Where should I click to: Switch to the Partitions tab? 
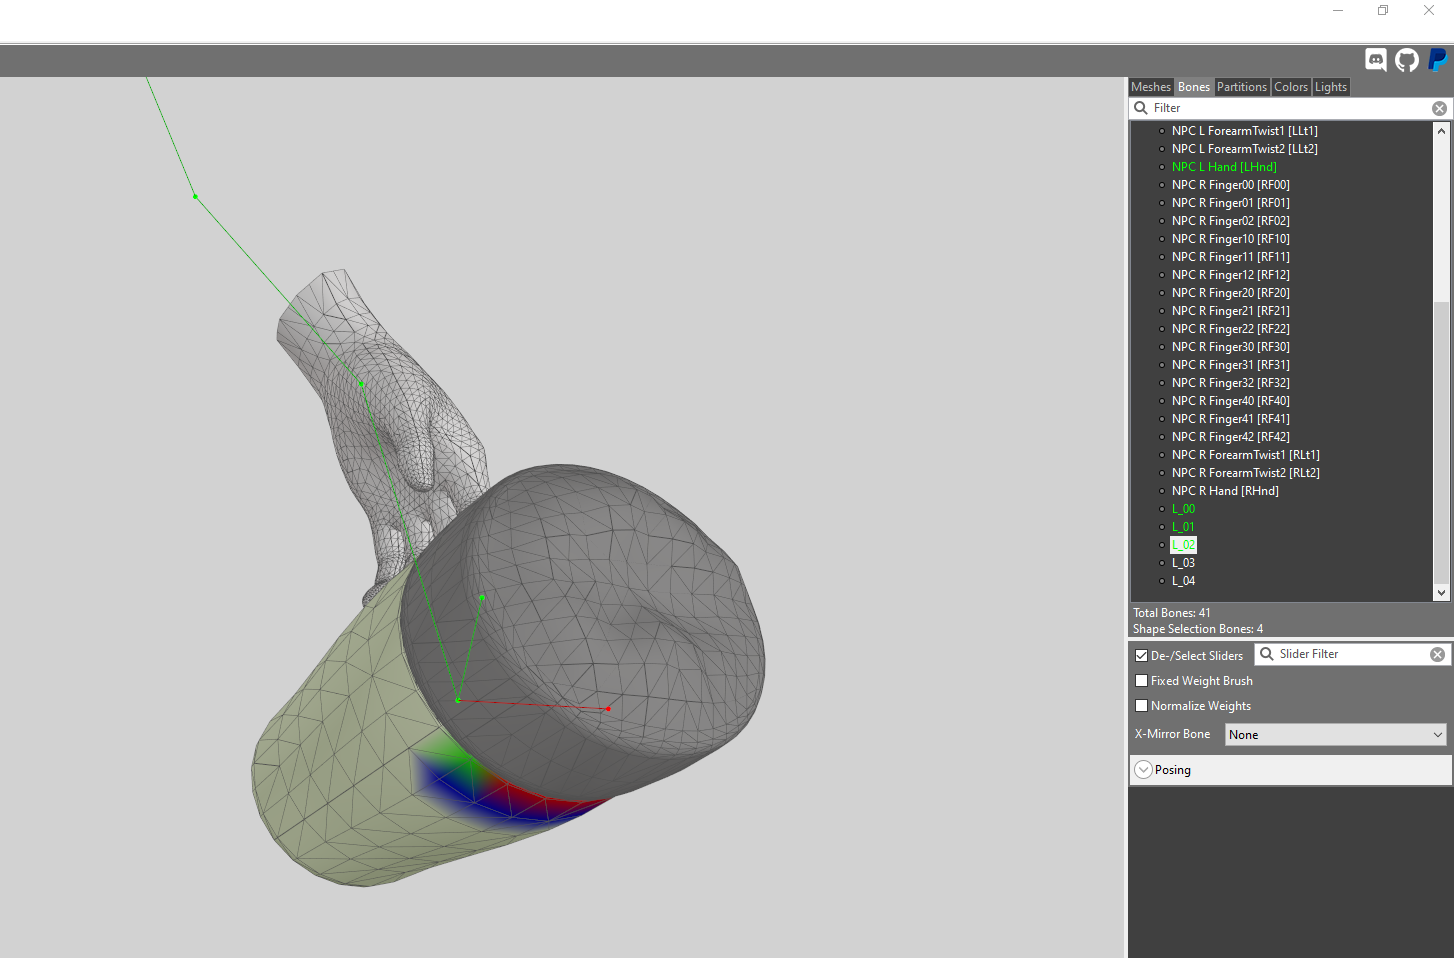coord(1242,87)
